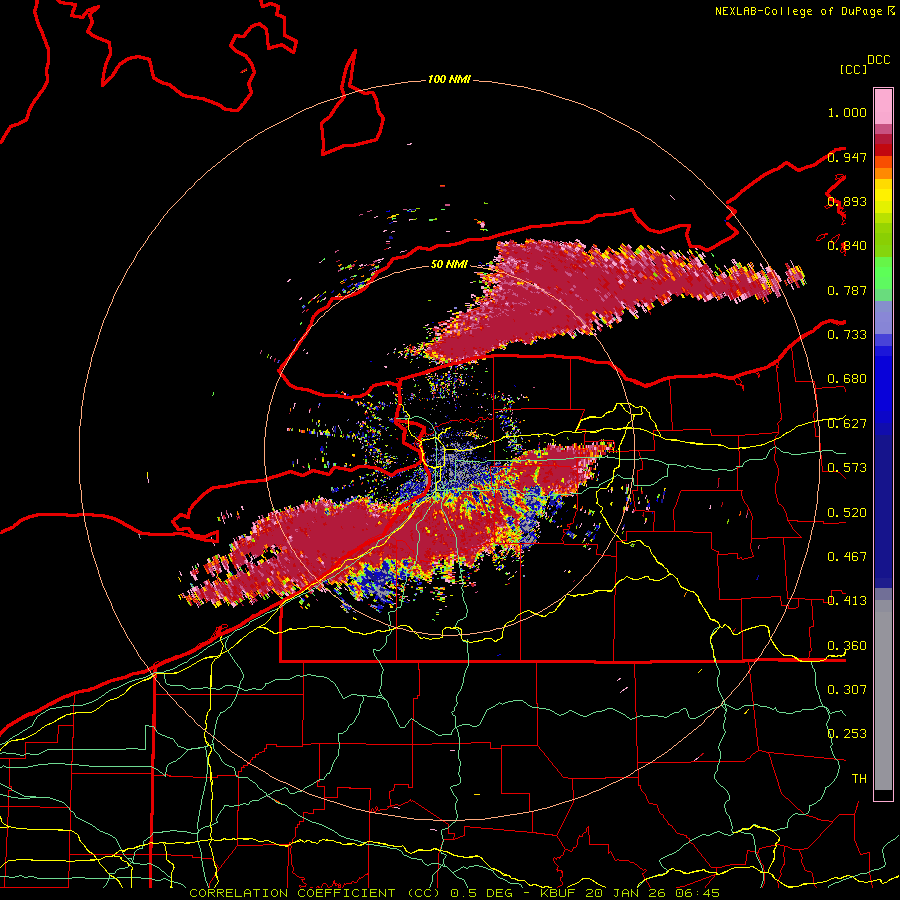900x900 pixels.
Task: Select the 0.520 scale value
Action: pyautogui.click(x=847, y=512)
